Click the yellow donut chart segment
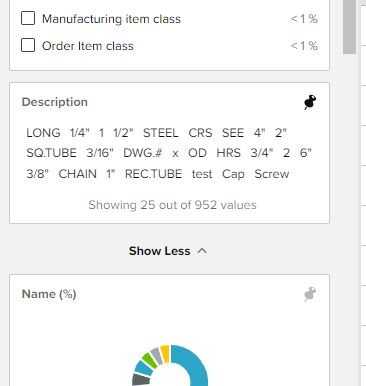 point(165,354)
